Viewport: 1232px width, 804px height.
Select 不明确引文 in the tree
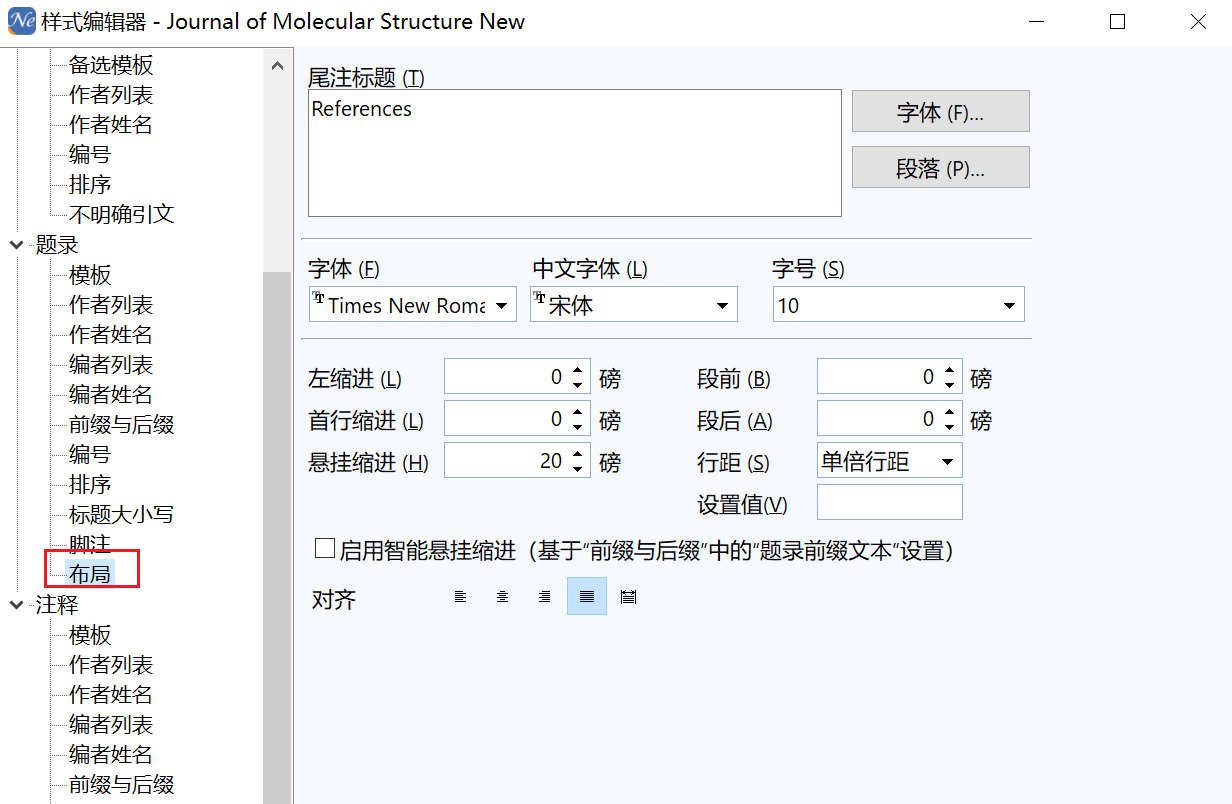122,214
